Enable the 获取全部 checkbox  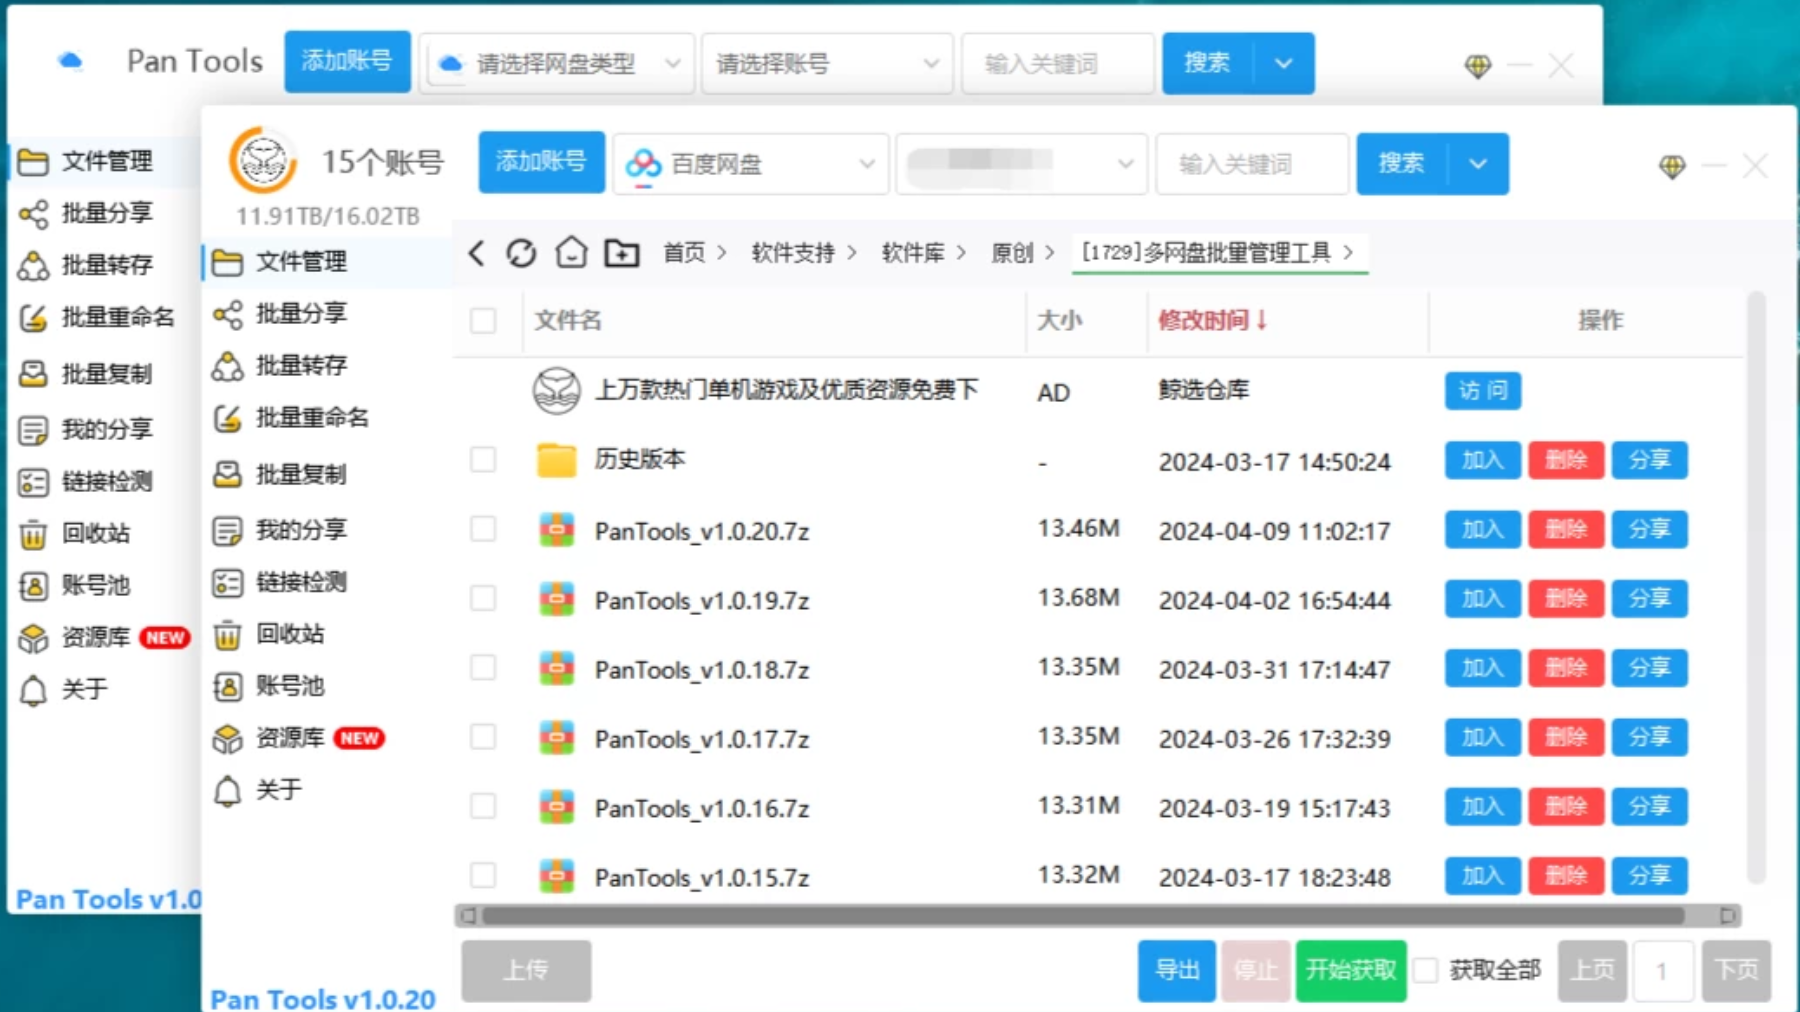click(x=1427, y=970)
